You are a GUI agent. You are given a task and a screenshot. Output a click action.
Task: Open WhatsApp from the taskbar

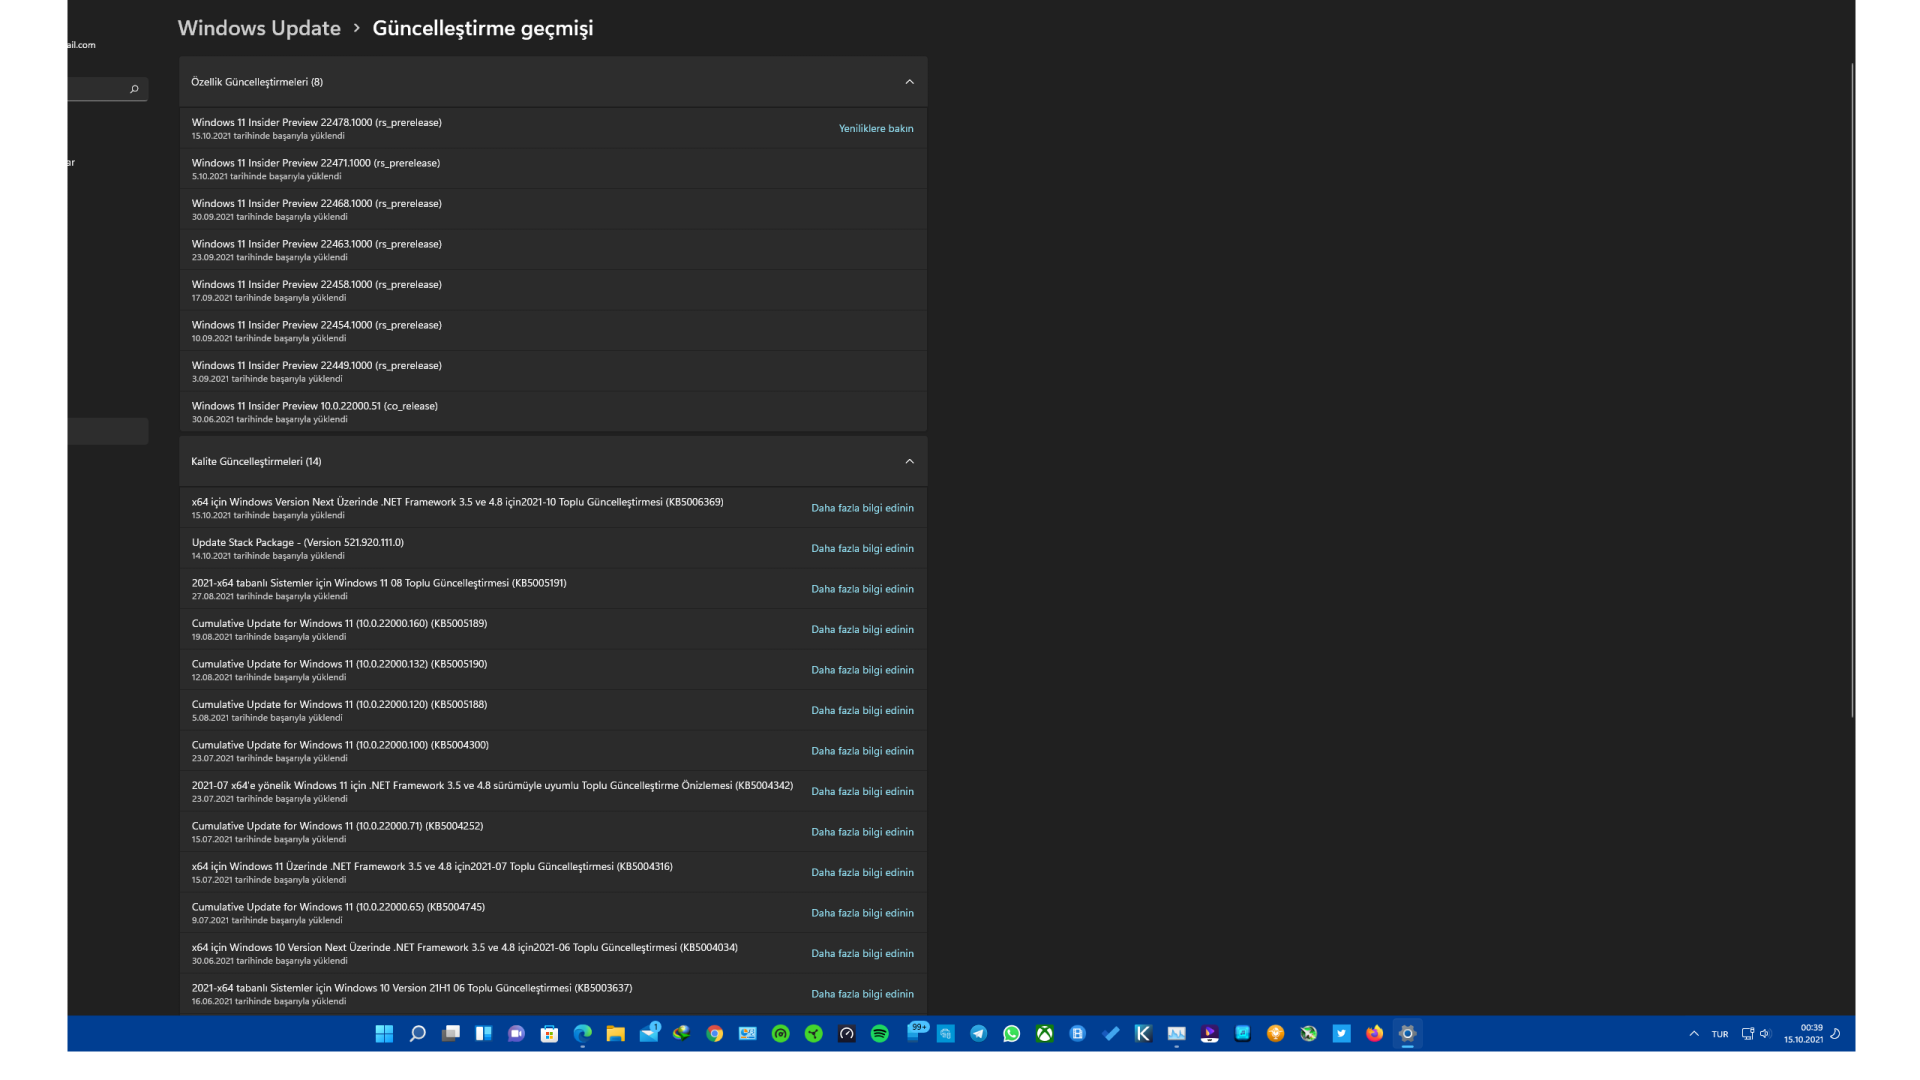pos(1012,1034)
